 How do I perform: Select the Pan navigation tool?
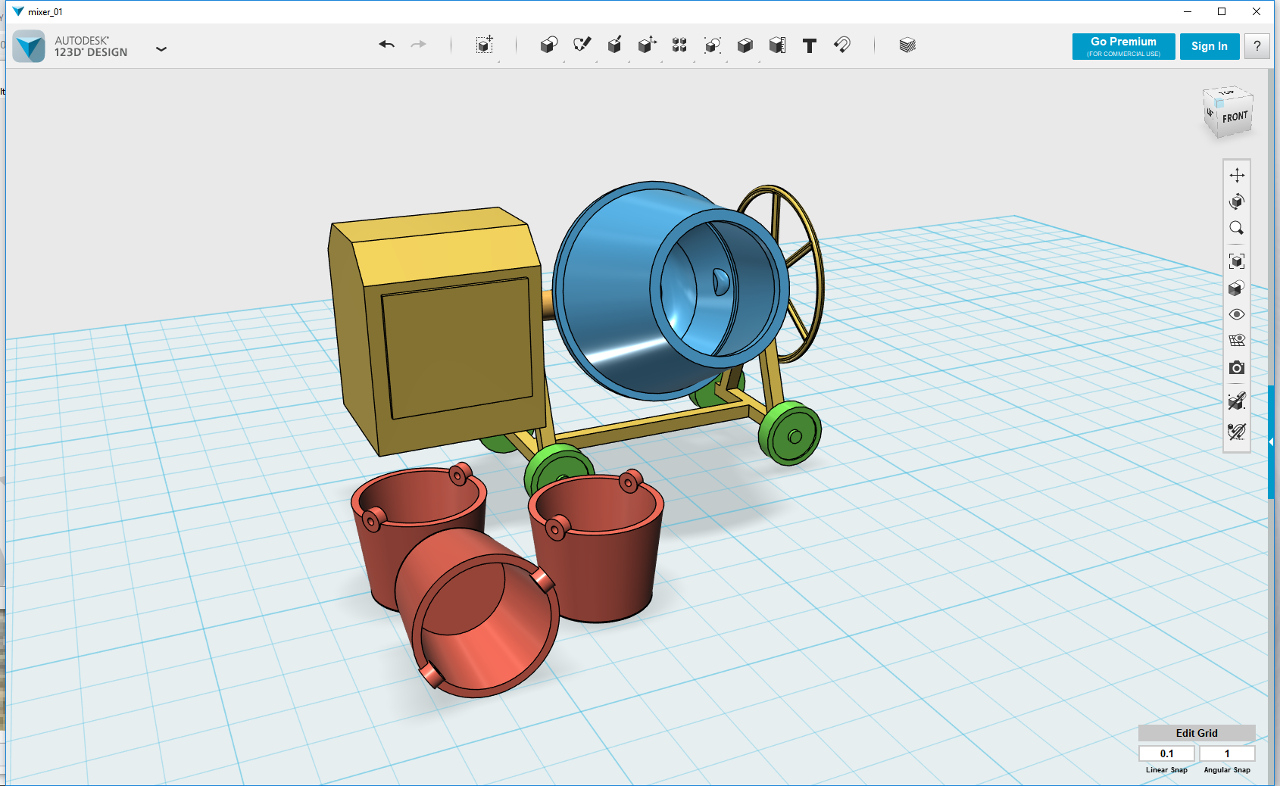point(1237,175)
